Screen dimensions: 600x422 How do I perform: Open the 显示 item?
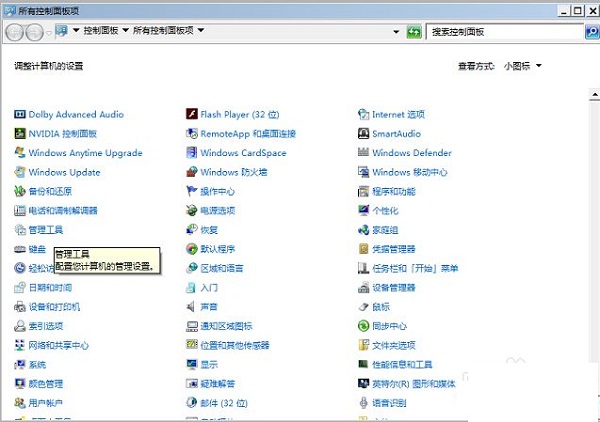coord(209,365)
